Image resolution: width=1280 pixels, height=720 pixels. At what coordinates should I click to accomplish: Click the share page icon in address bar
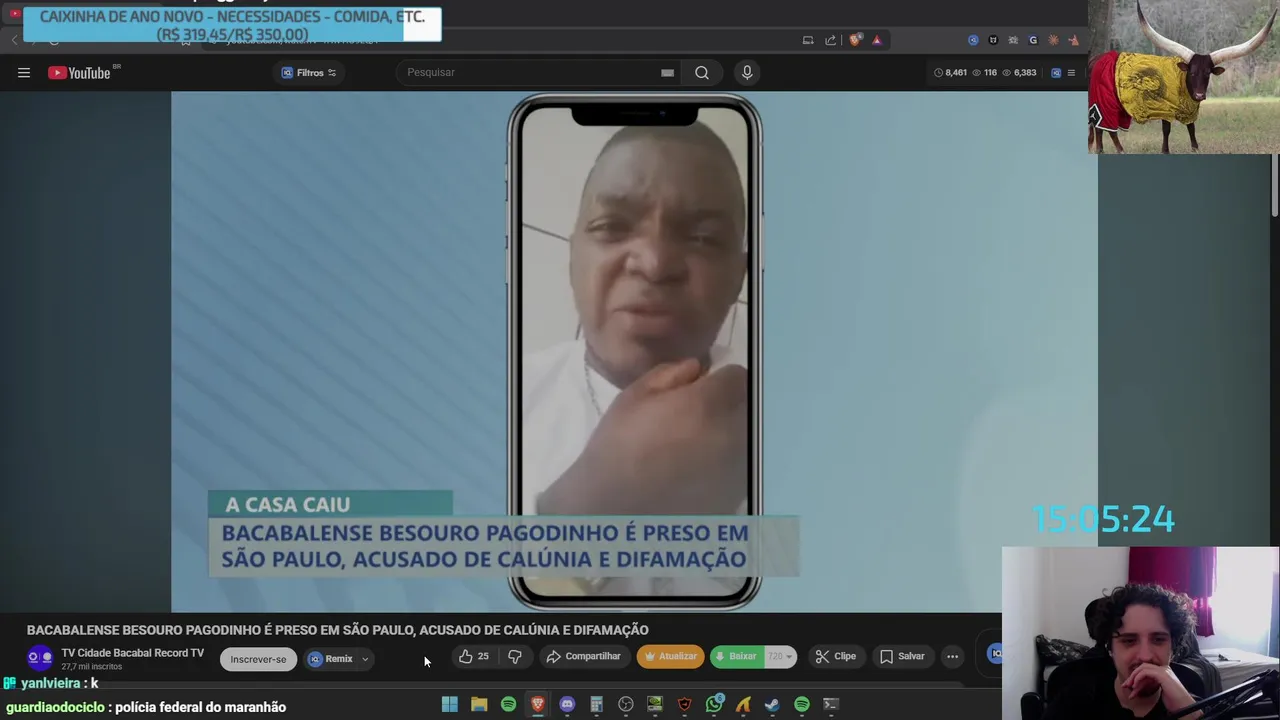click(x=831, y=40)
